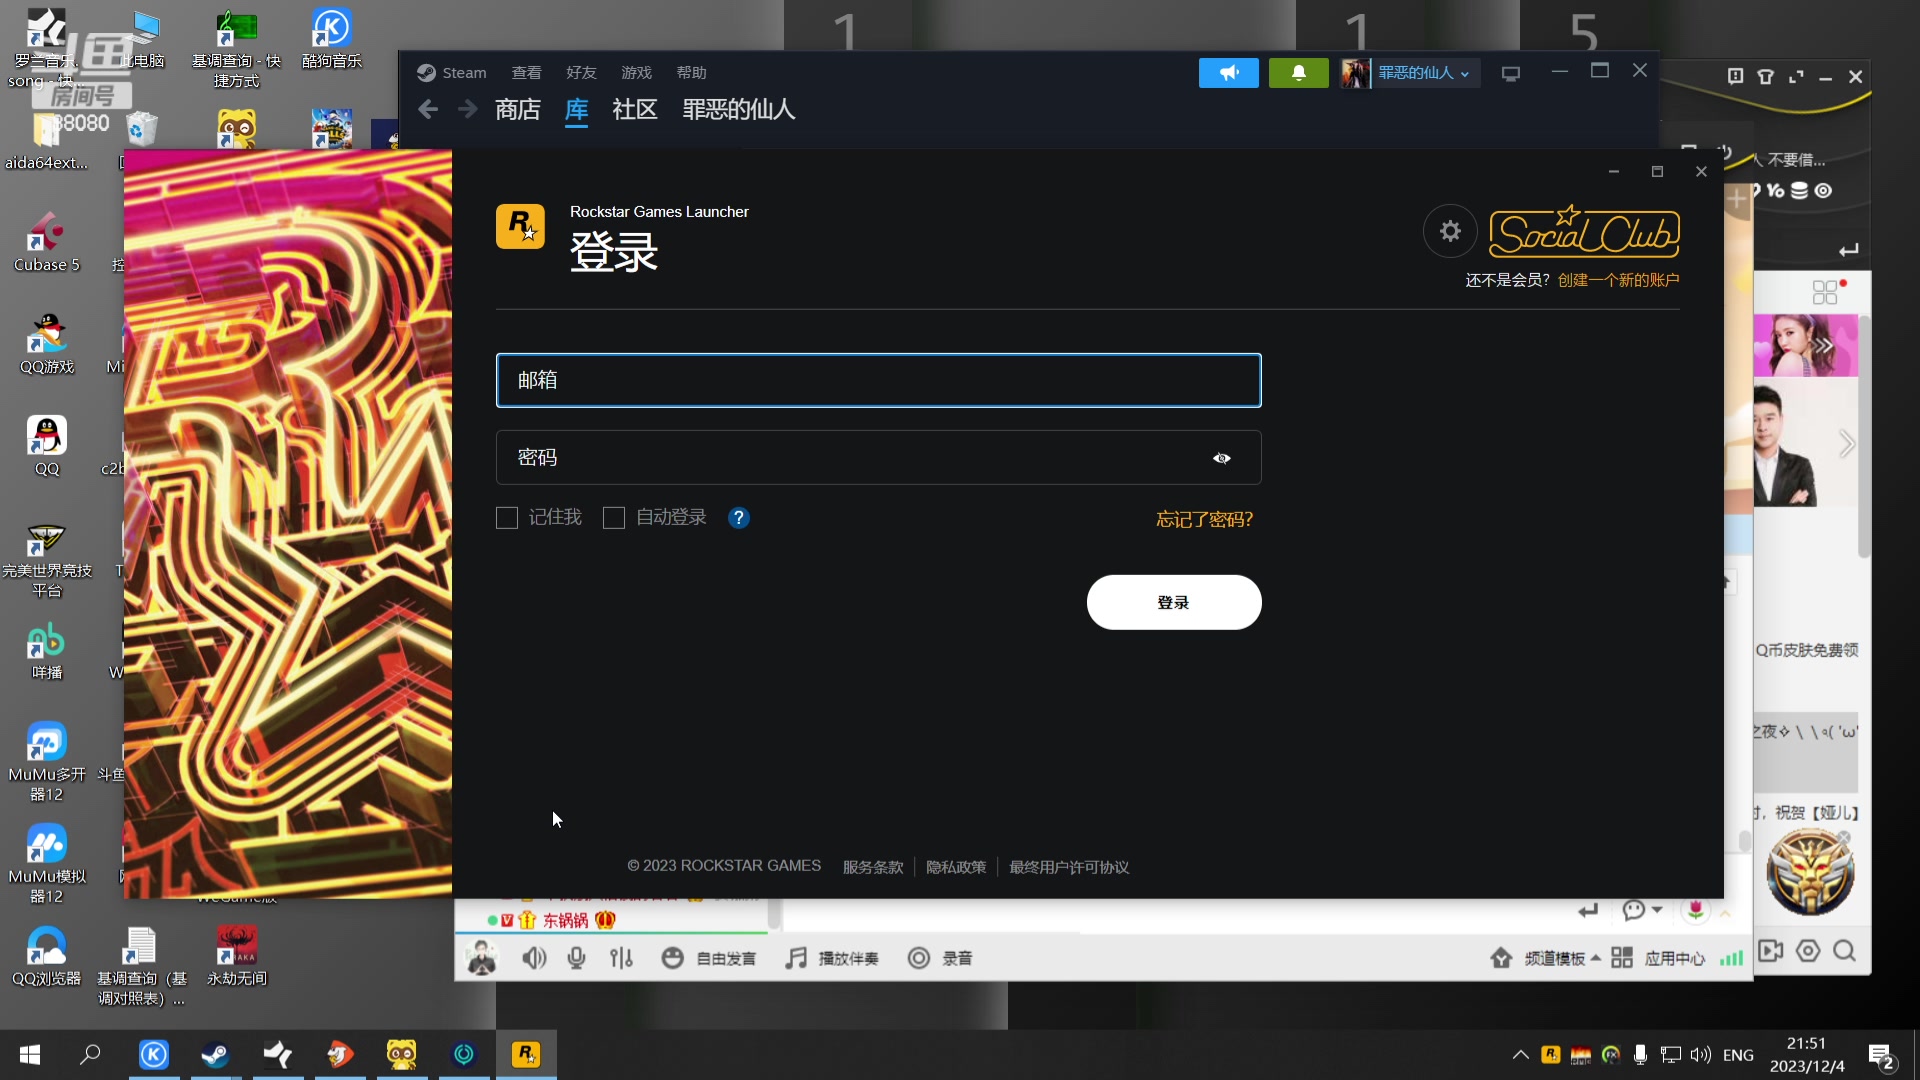The height and width of the screenshot is (1080, 1920).
Task: Open Steam notifications bell
Action: pos(1297,72)
